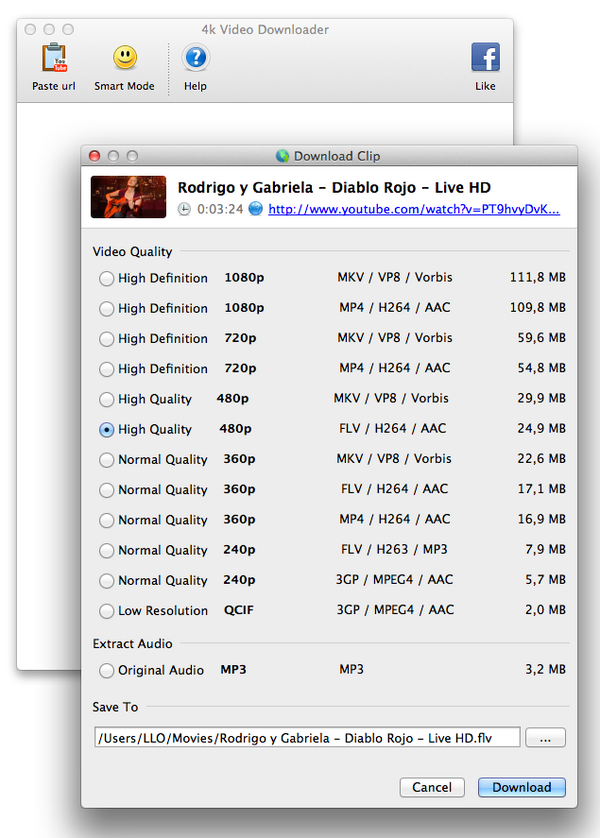The width and height of the screenshot is (600, 838).
Task: Click the 'FLV / H263 / MP3' format text
Action: tap(394, 549)
